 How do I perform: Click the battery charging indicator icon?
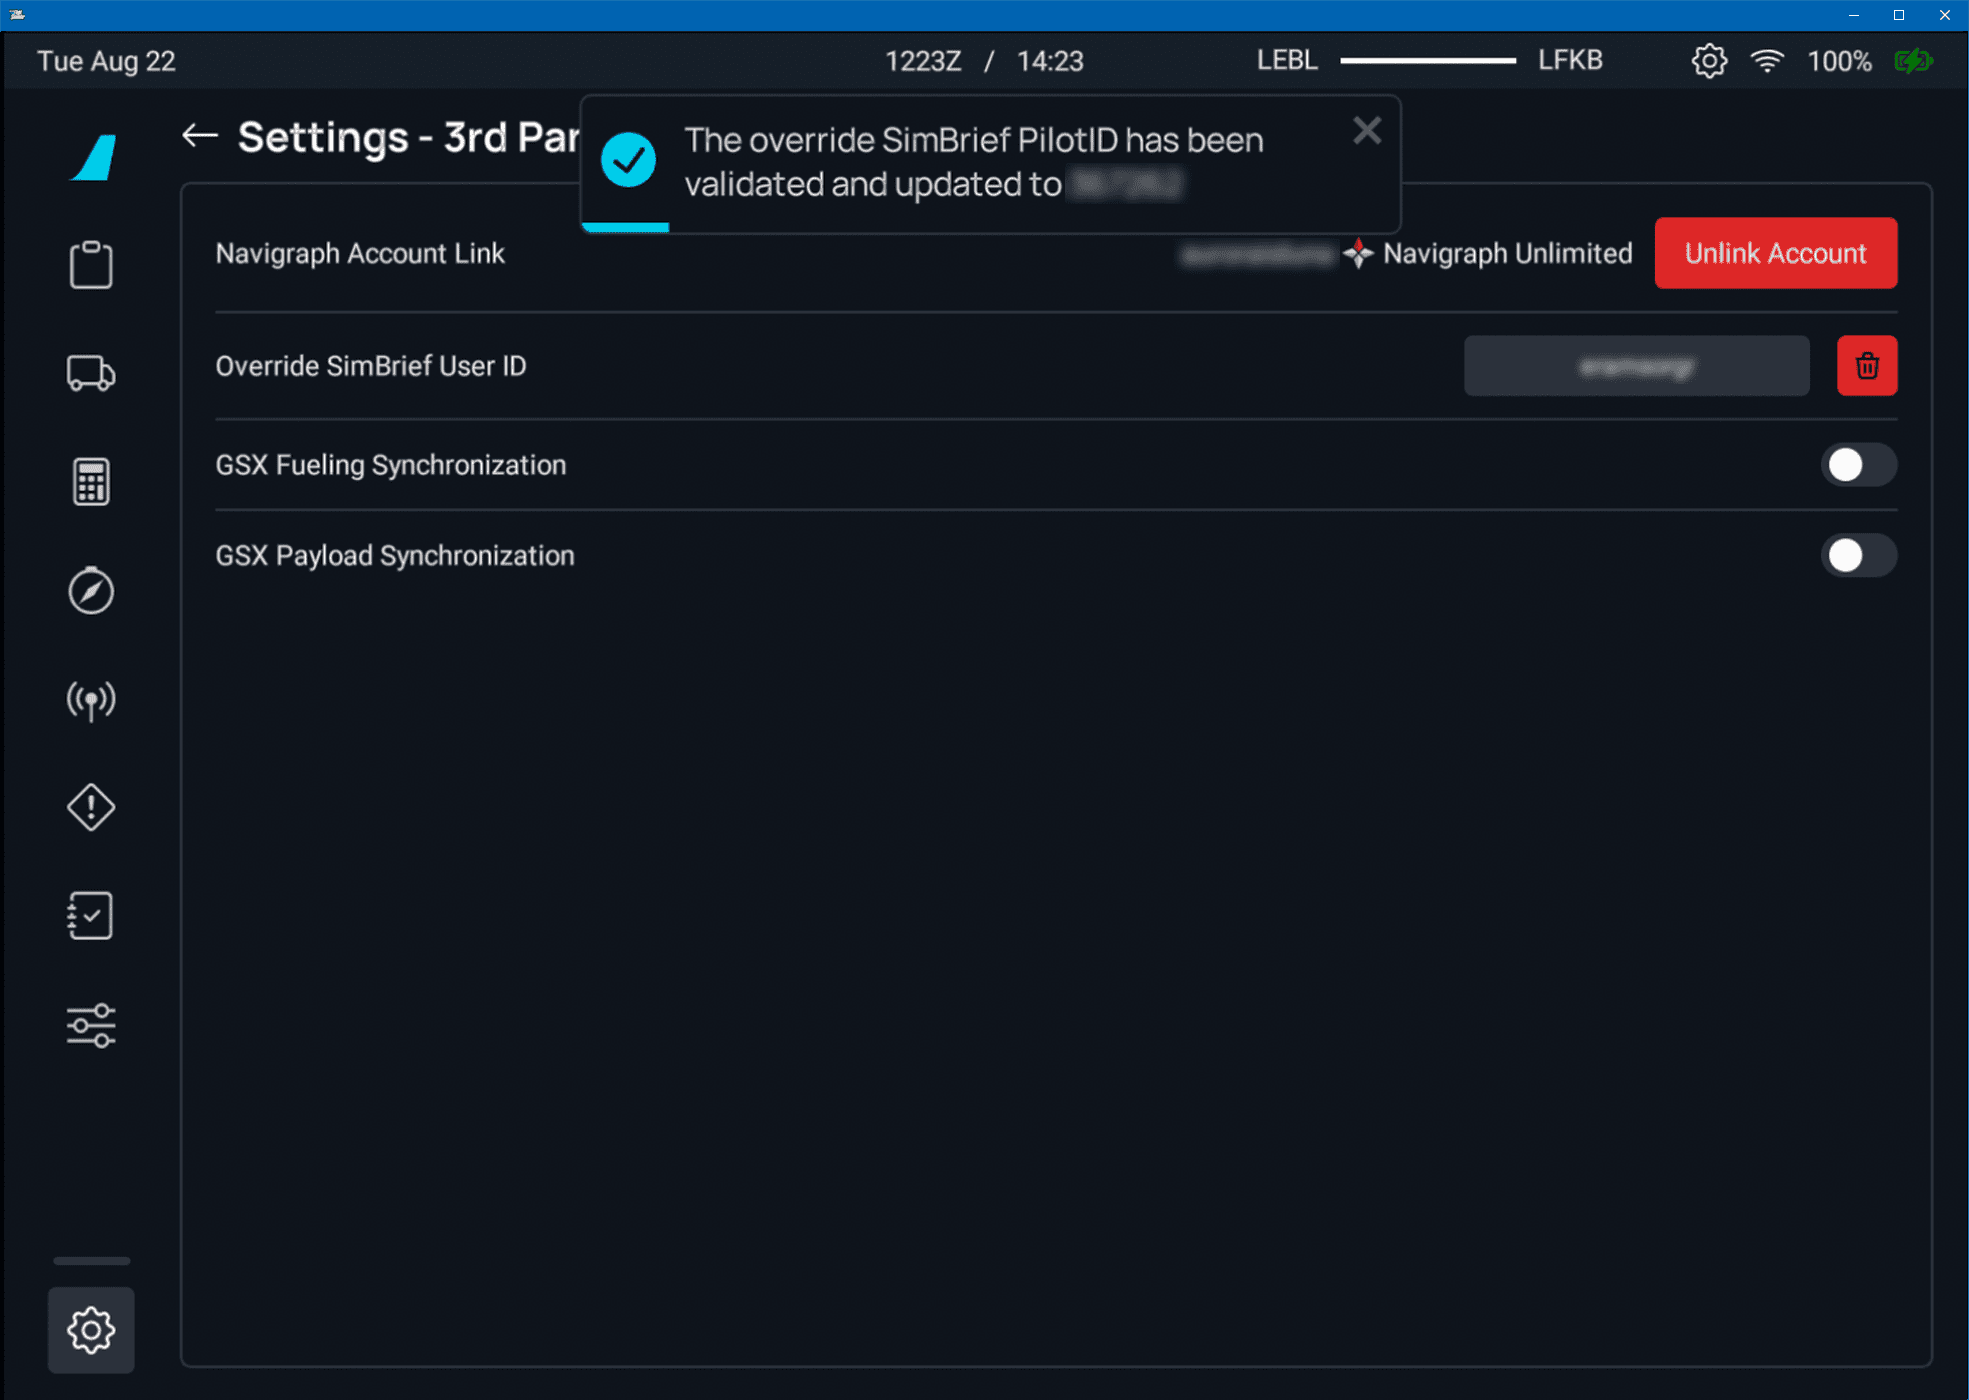point(1913,61)
